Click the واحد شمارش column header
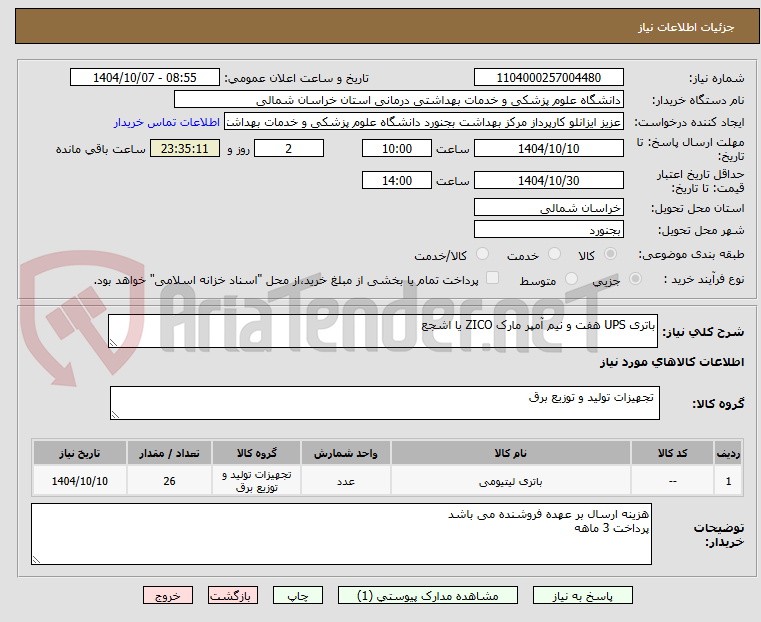This screenshot has height=622, width=761. (346, 453)
